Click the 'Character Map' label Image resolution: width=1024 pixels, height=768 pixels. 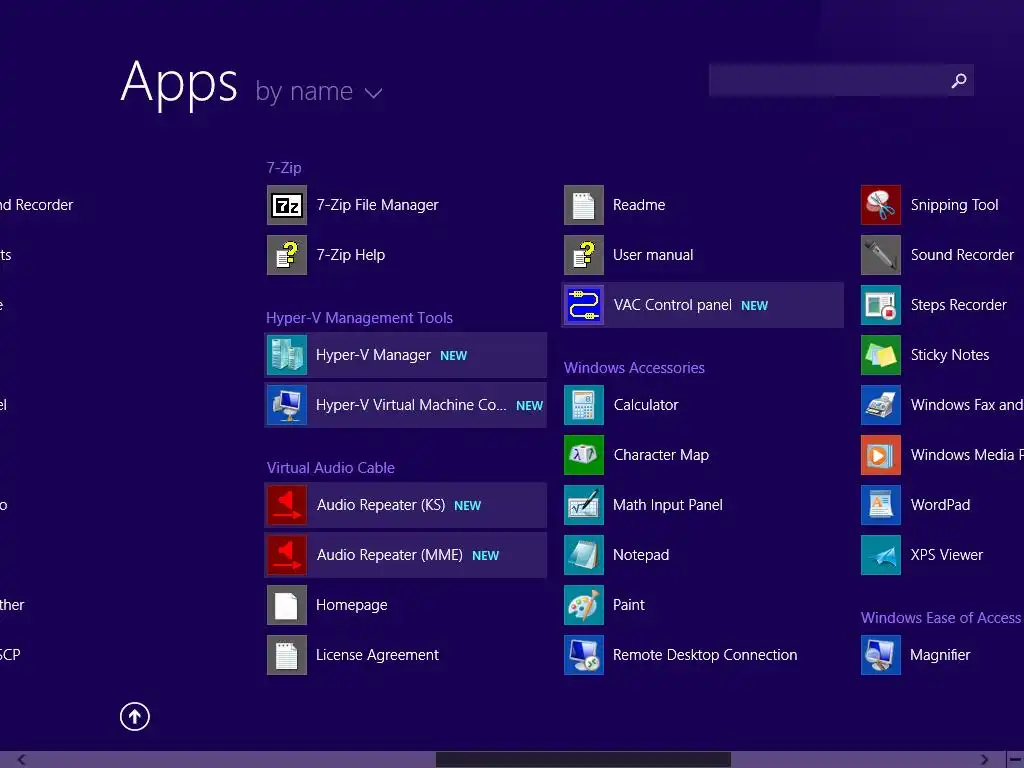[662, 455]
